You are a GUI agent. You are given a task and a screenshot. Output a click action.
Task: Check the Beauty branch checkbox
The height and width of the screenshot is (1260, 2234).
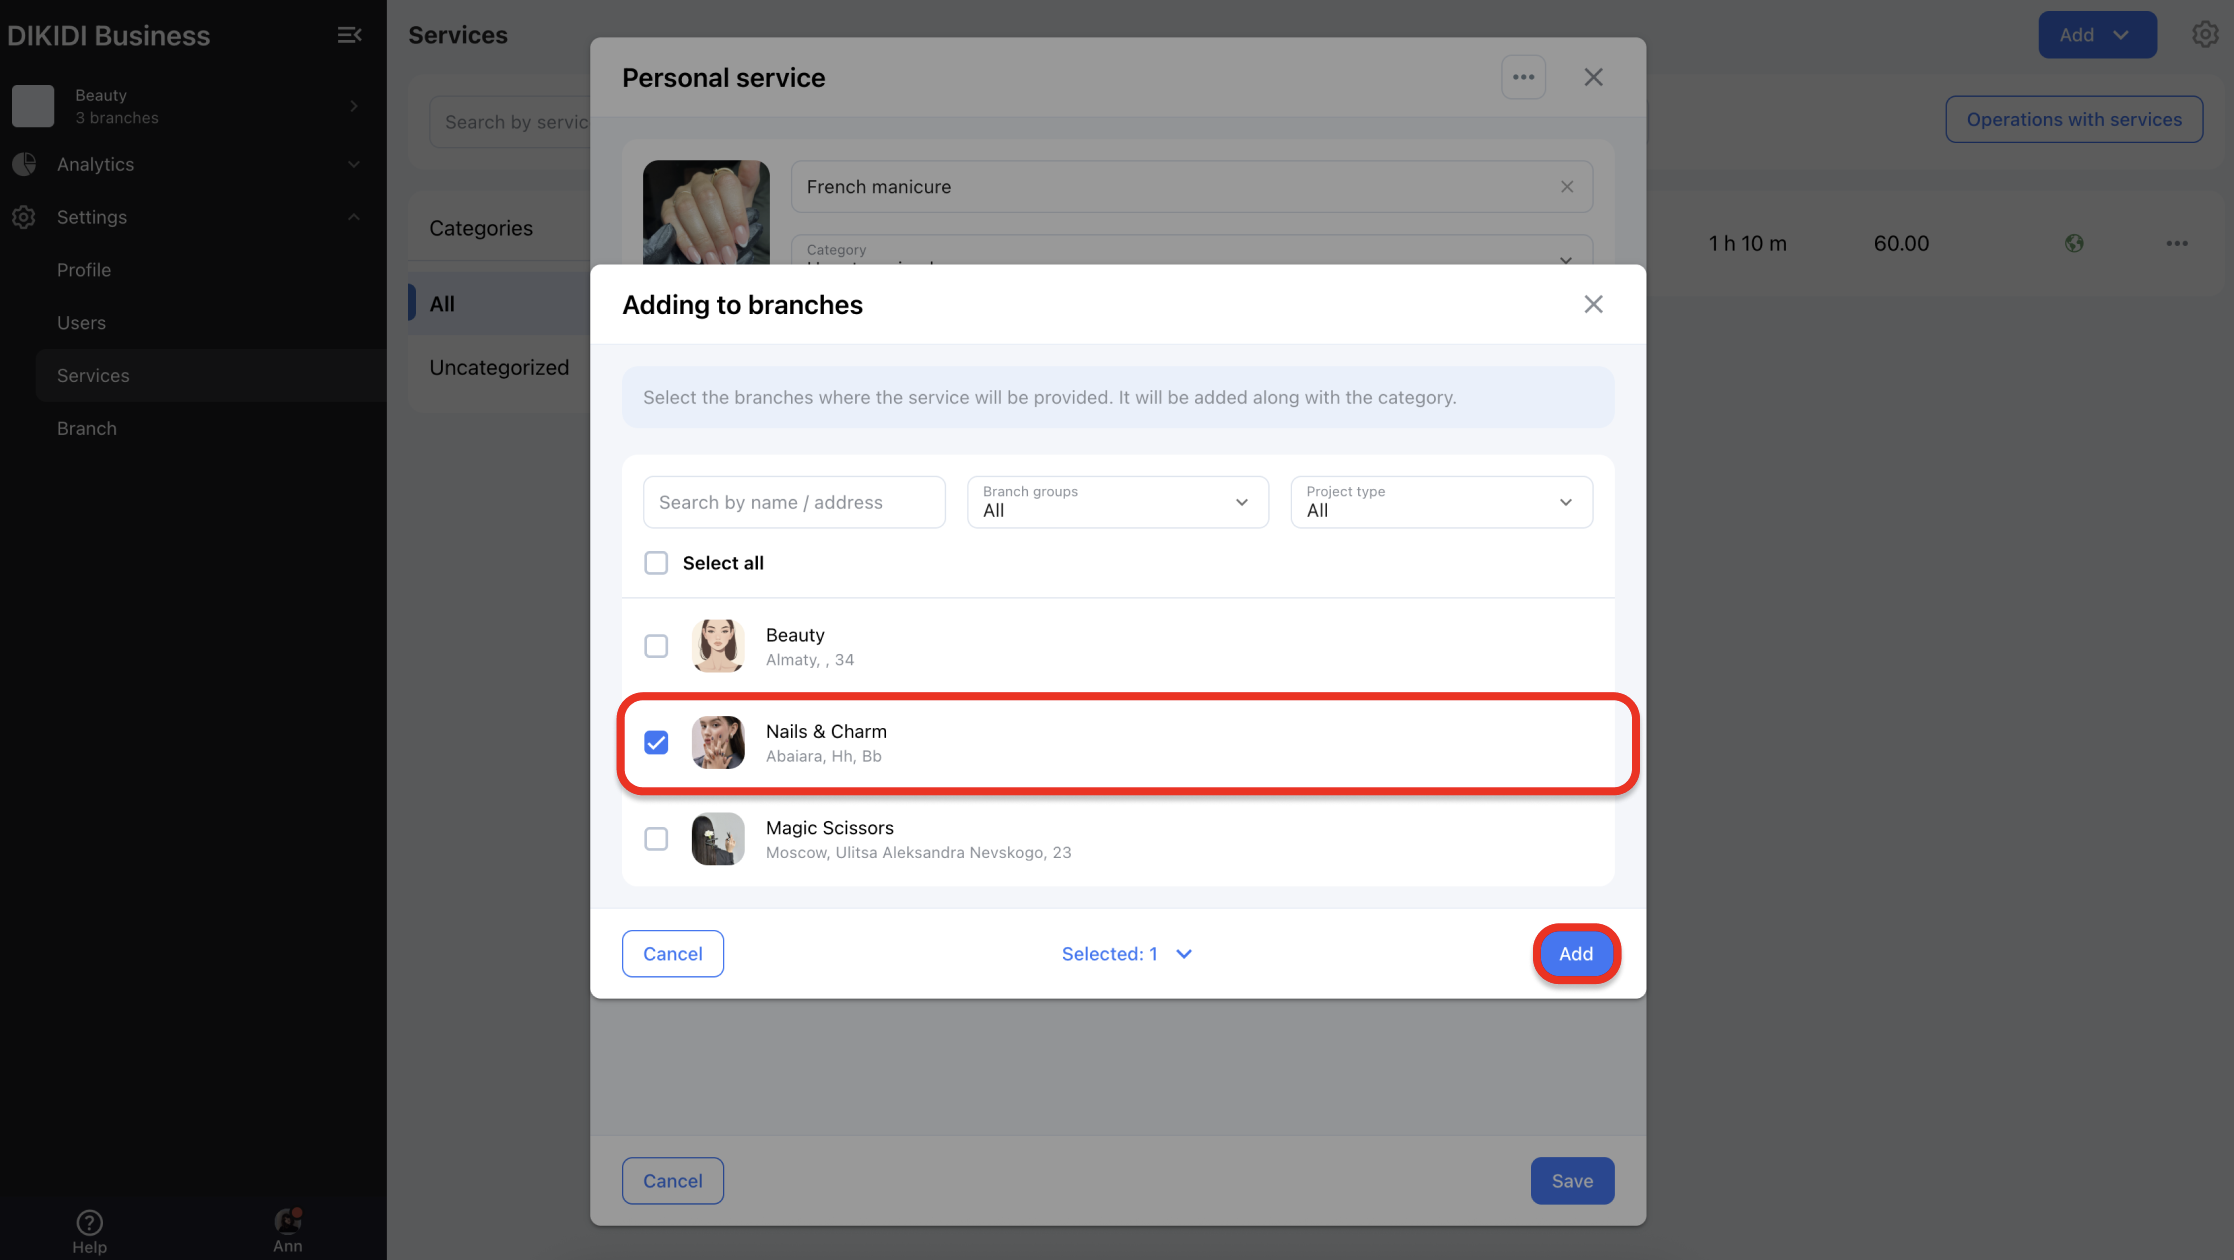tap(656, 646)
